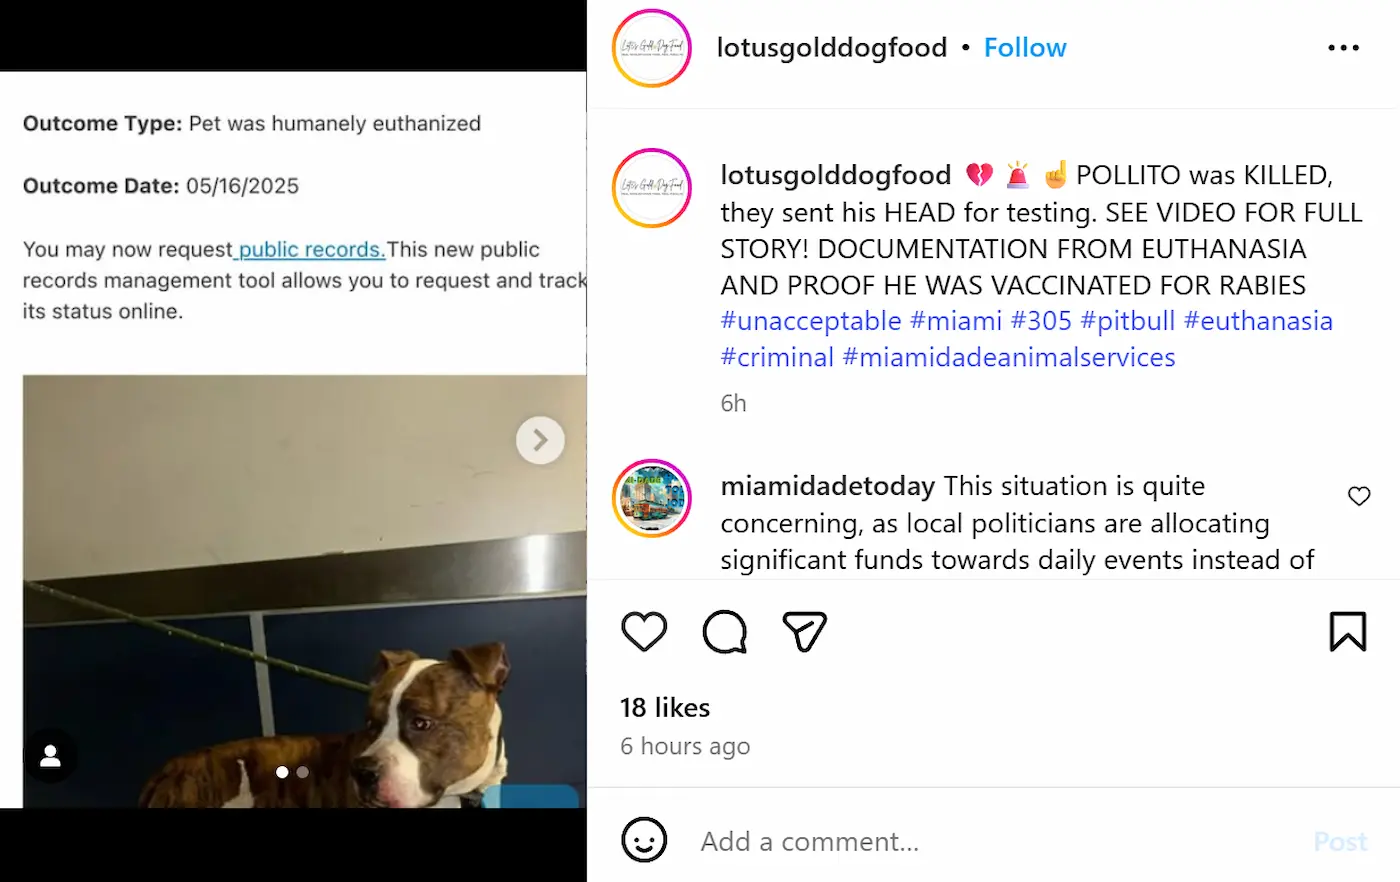Open the #euthanasia hashtag
Viewport: 1400px width, 882px height.
pyautogui.click(x=1258, y=321)
